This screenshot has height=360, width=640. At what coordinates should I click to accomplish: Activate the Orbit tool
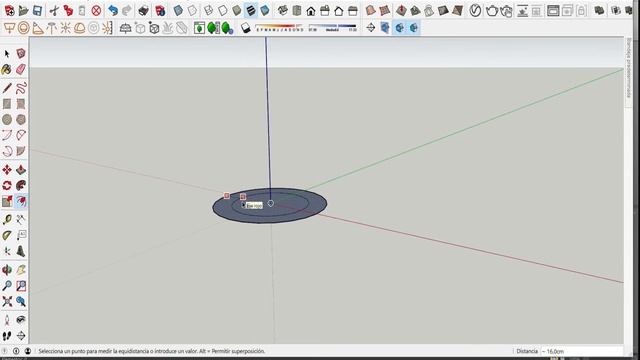(x=7, y=270)
